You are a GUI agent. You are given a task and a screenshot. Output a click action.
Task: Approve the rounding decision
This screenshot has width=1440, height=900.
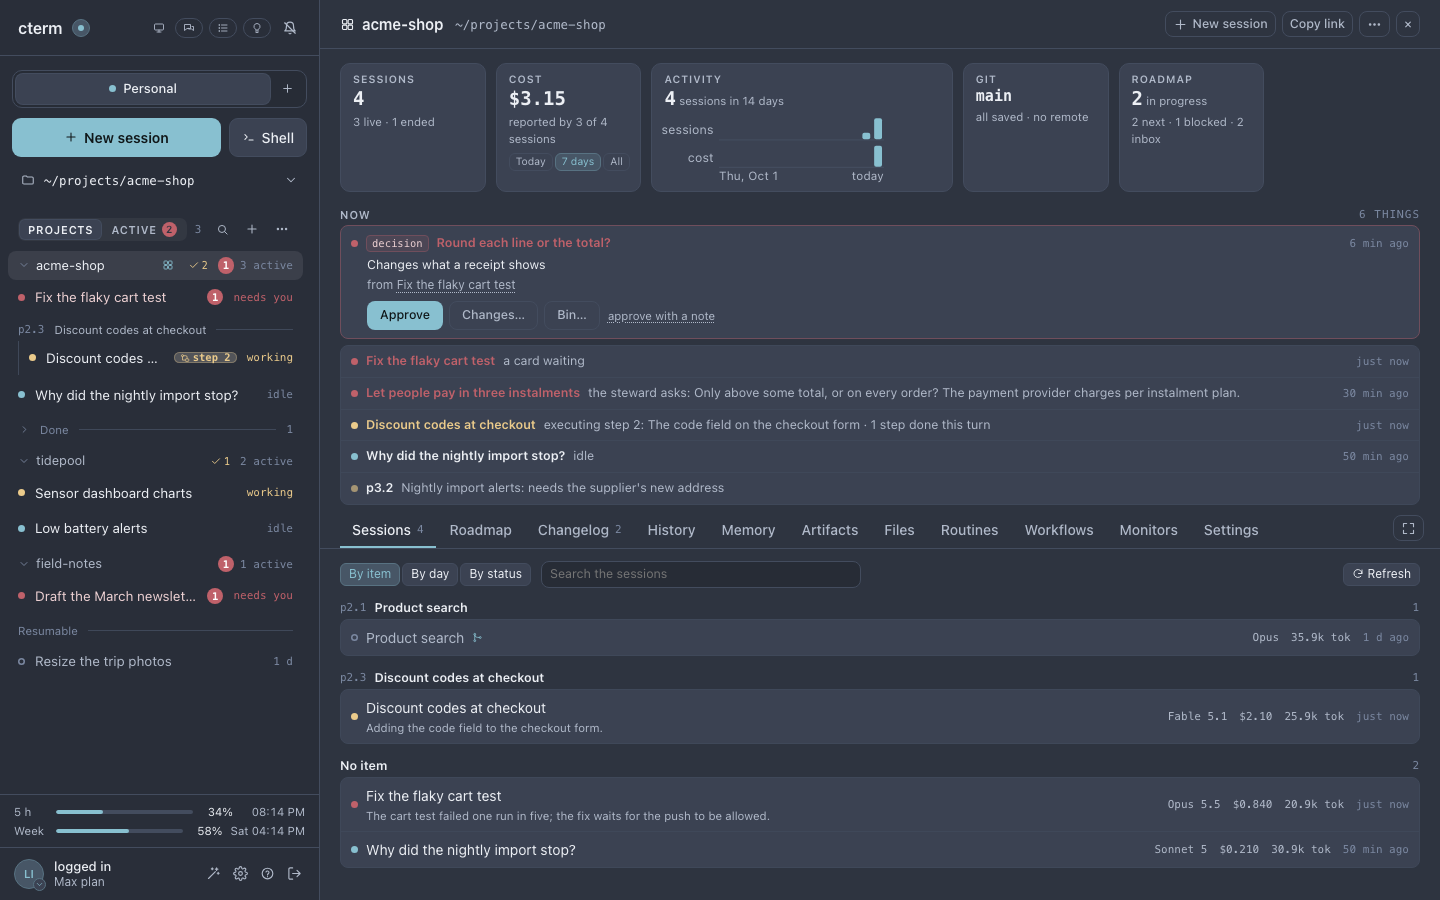[405, 315]
